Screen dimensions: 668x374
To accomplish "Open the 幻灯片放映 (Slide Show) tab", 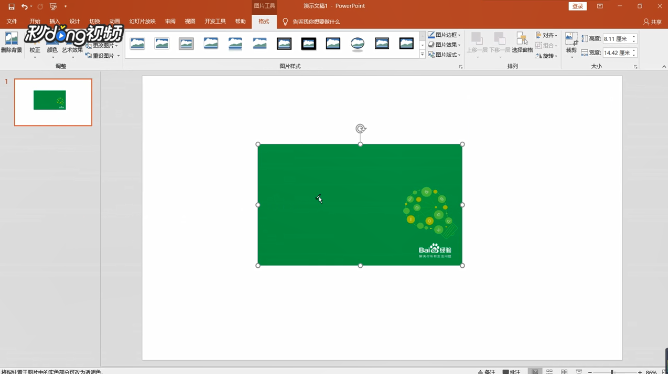I will (x=142, y=21).
